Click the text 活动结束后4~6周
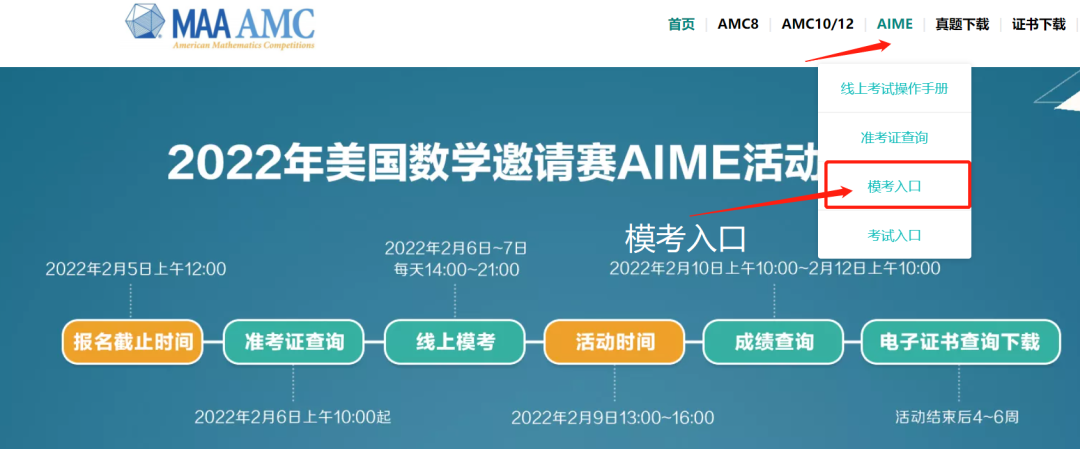 click(957, 417)
